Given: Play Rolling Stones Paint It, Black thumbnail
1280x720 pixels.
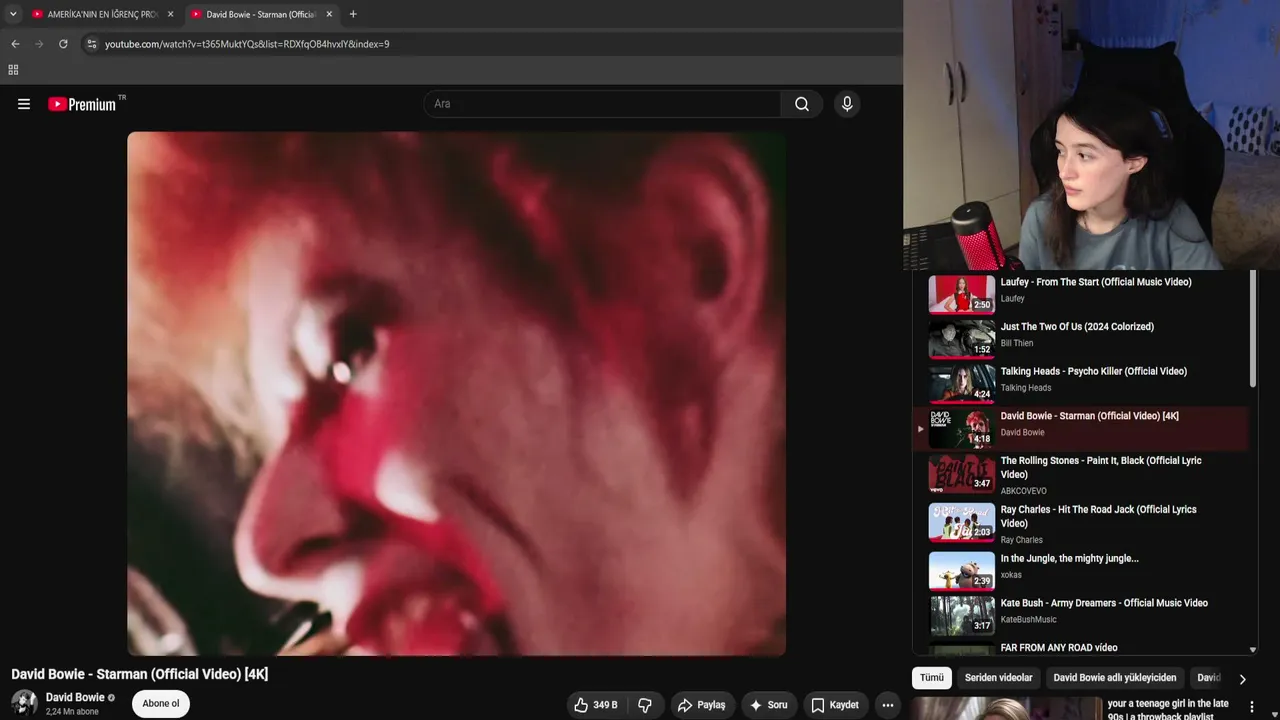Looking at the screenshot, I should [962, 474].
